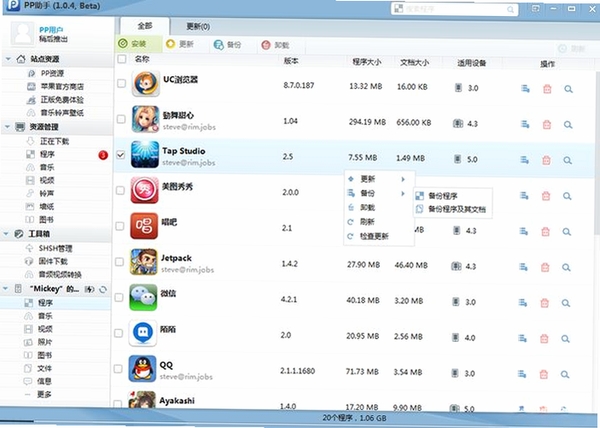
Task: Switch to the 全部 tab
Action: point(145,26)
